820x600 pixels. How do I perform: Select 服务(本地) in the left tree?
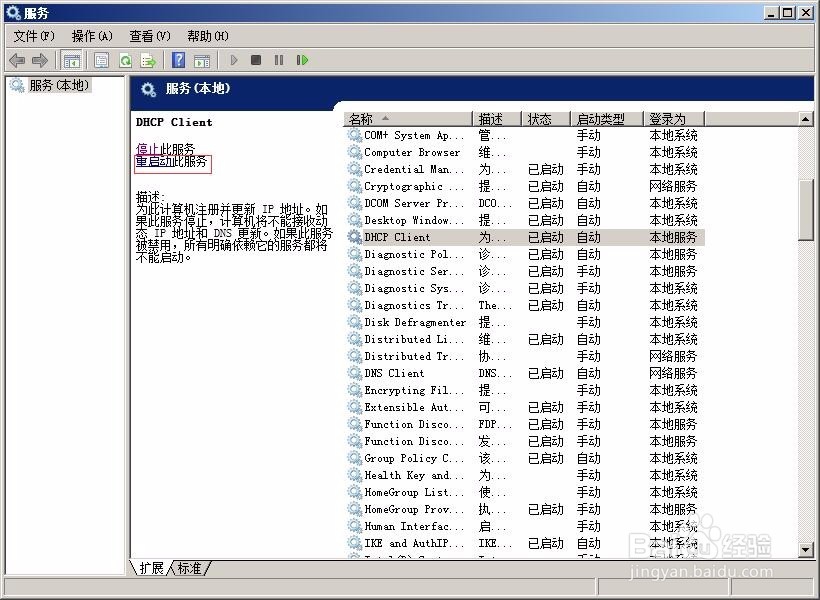55,85
